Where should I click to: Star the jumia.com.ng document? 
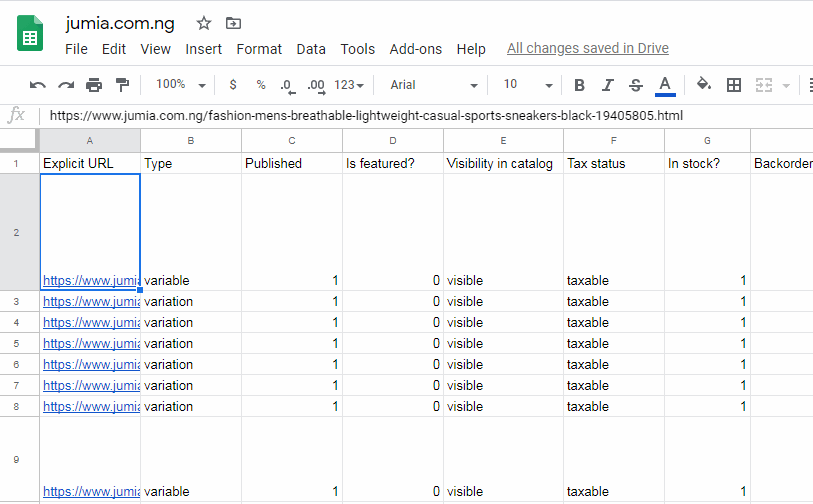[204, 23]
